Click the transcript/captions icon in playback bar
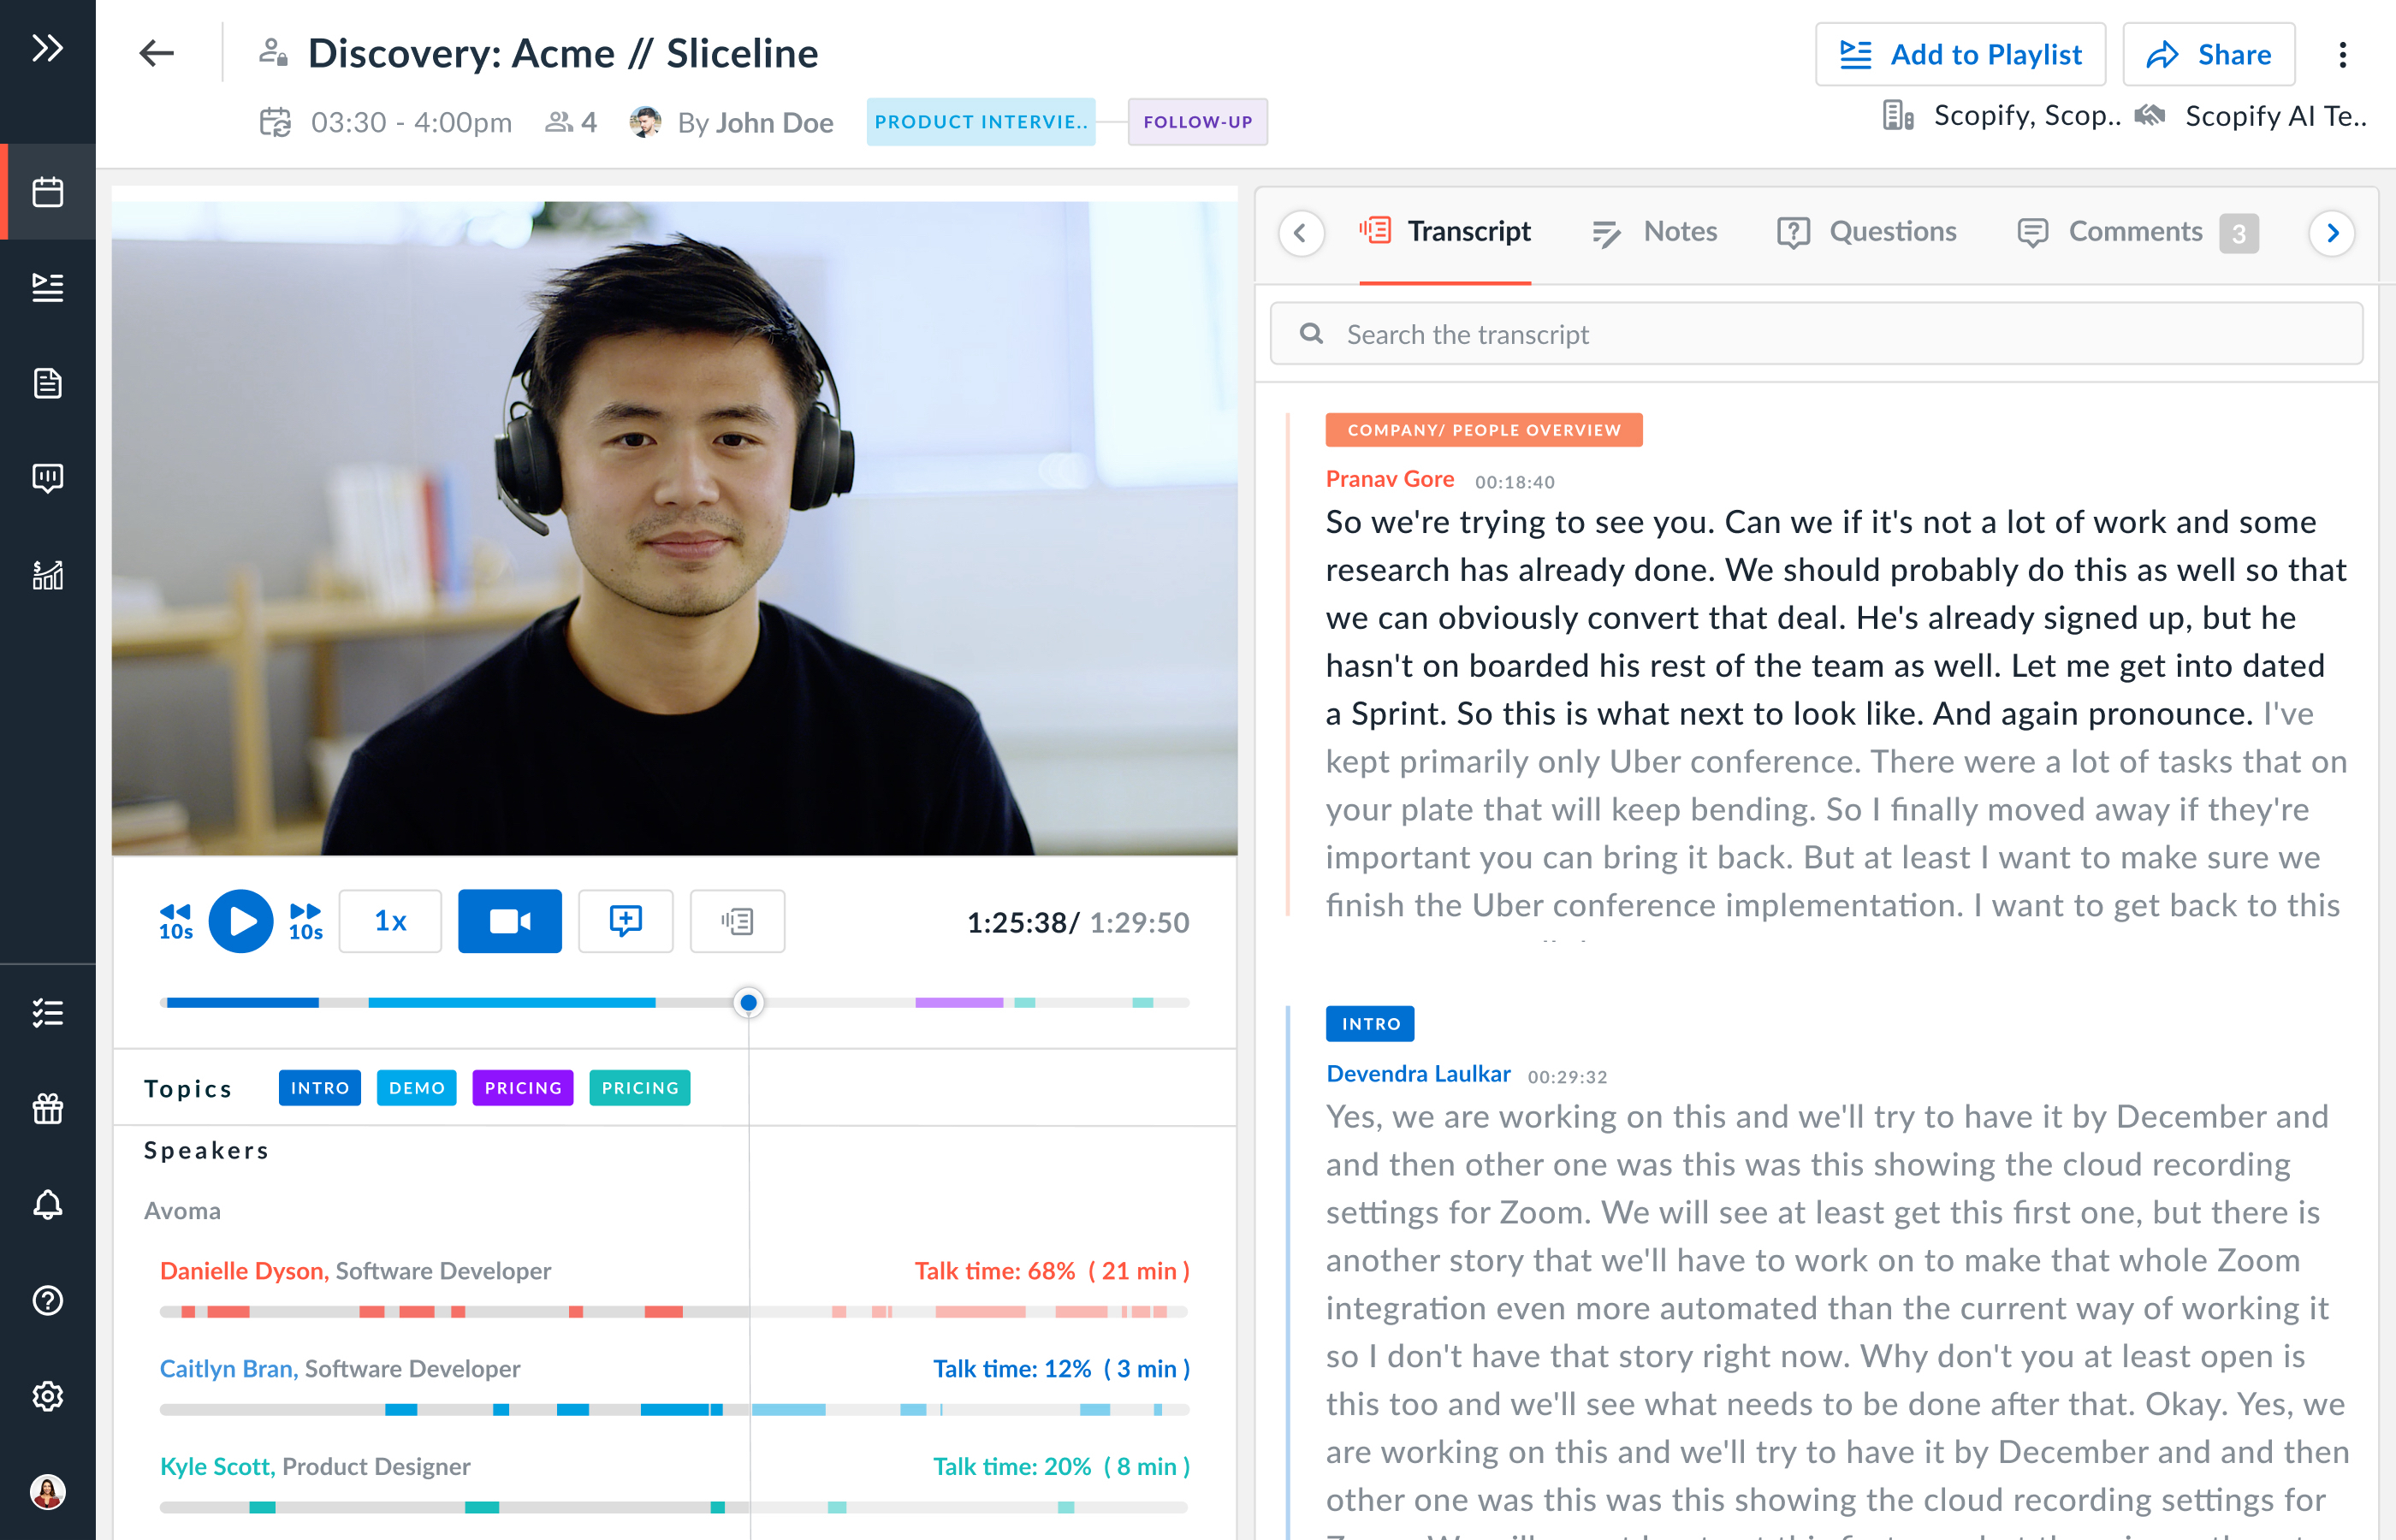Image resolution: width=2396 pixels, height=1540 pixels. coord(735,921)
